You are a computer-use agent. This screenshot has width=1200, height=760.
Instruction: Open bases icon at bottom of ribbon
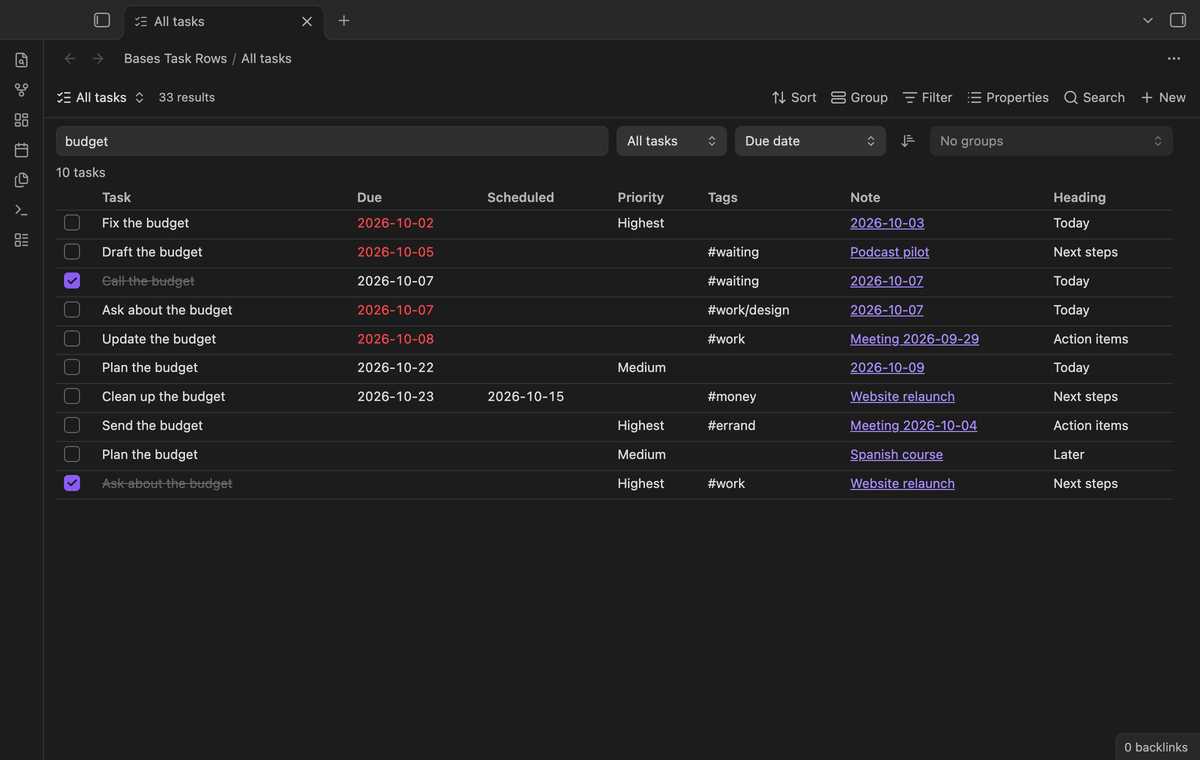[21, 240]
